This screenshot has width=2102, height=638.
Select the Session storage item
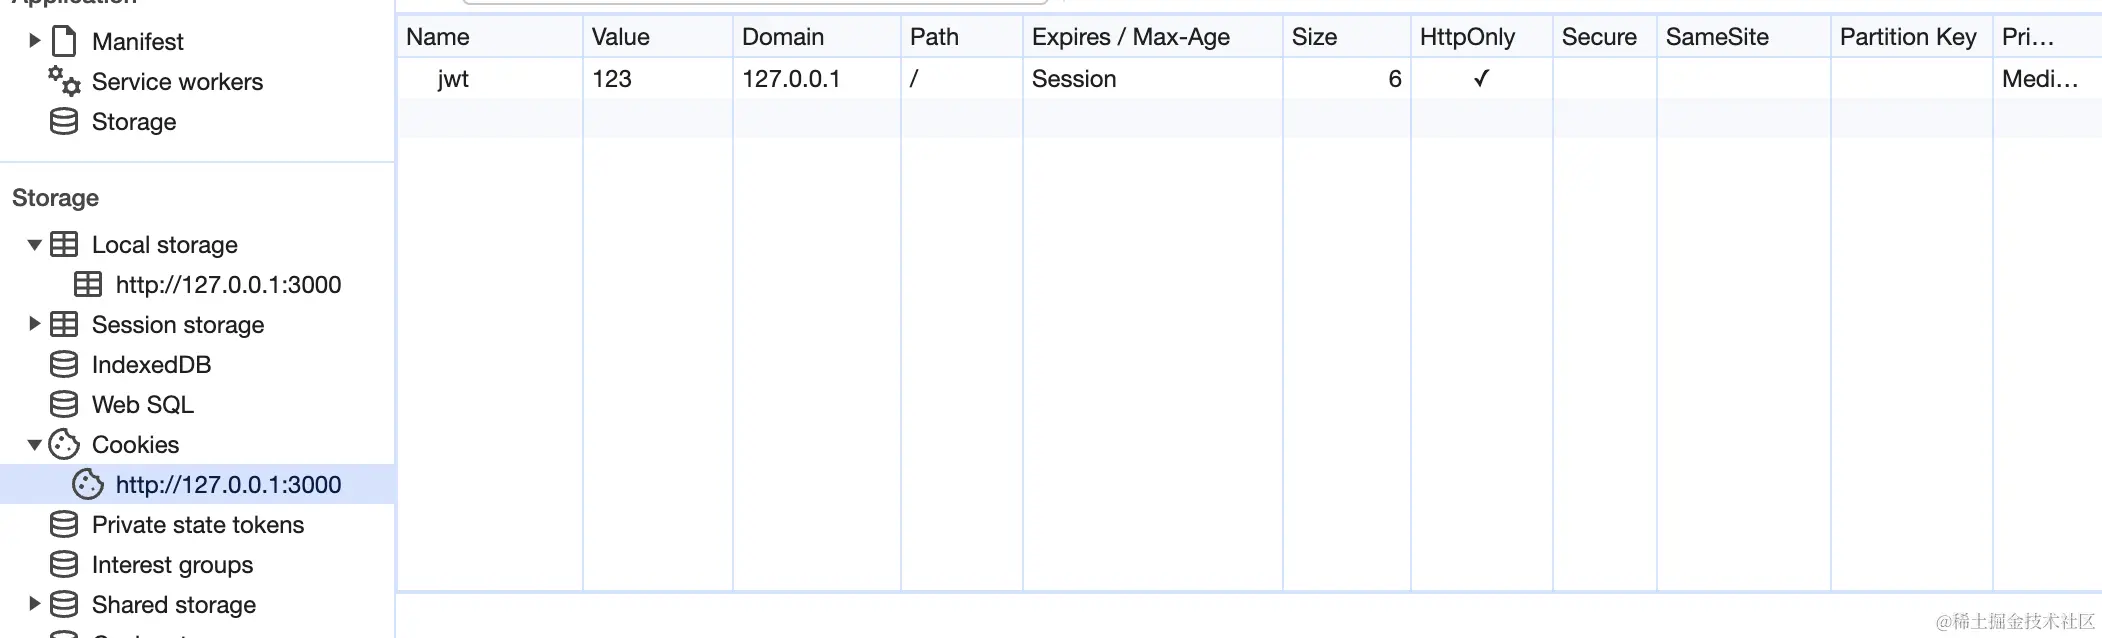[x=178, y=324]
